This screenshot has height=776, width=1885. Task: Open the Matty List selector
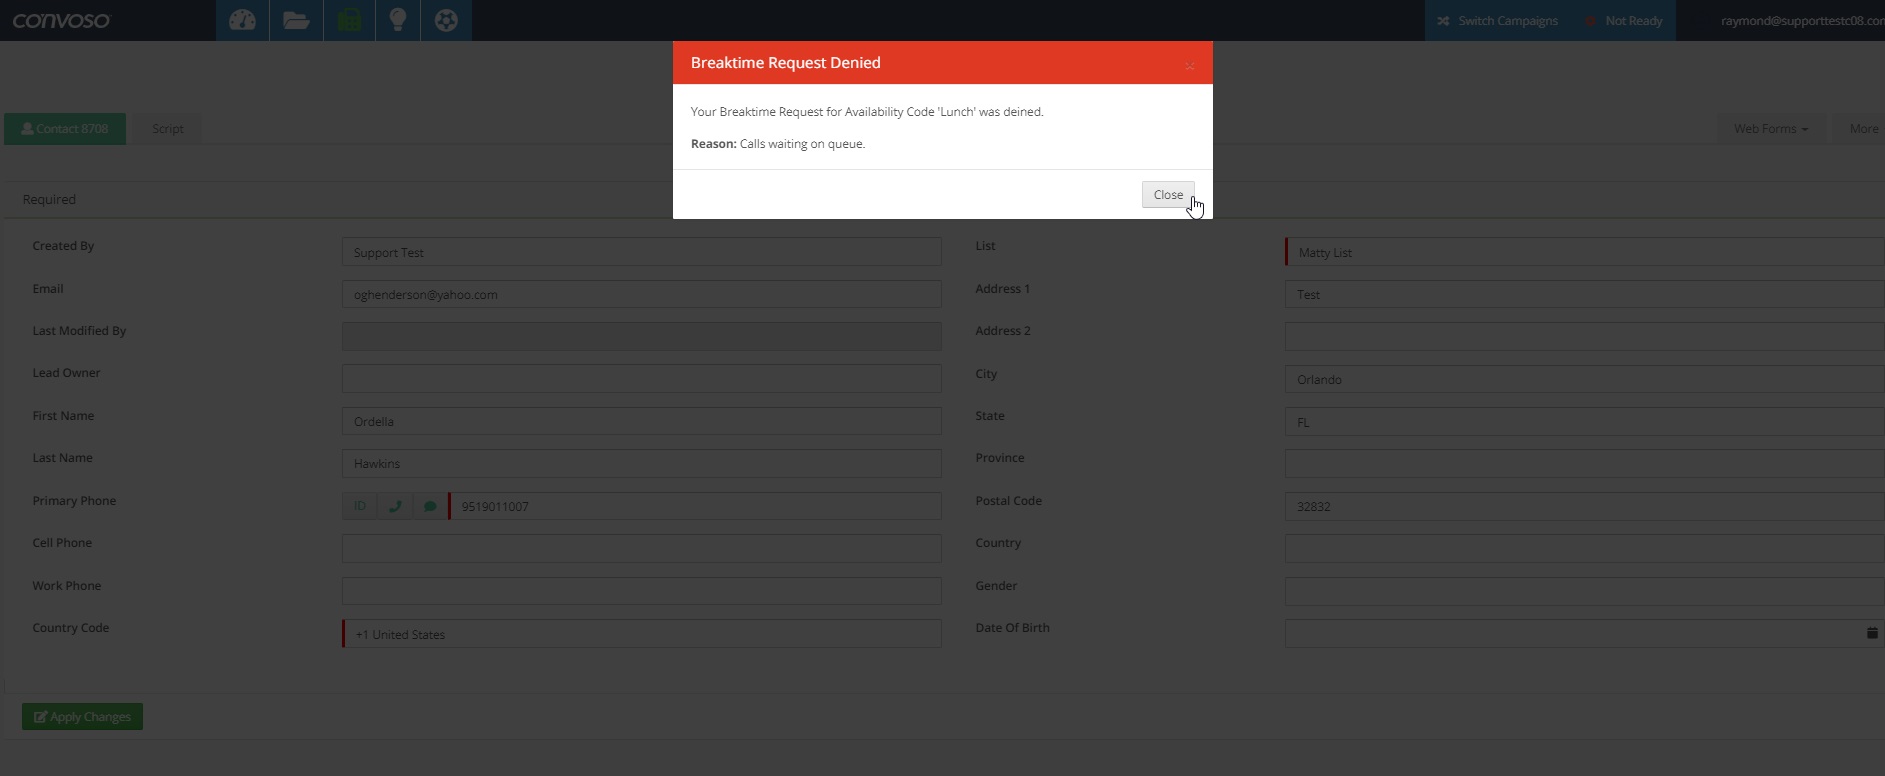pos(1584,253)
